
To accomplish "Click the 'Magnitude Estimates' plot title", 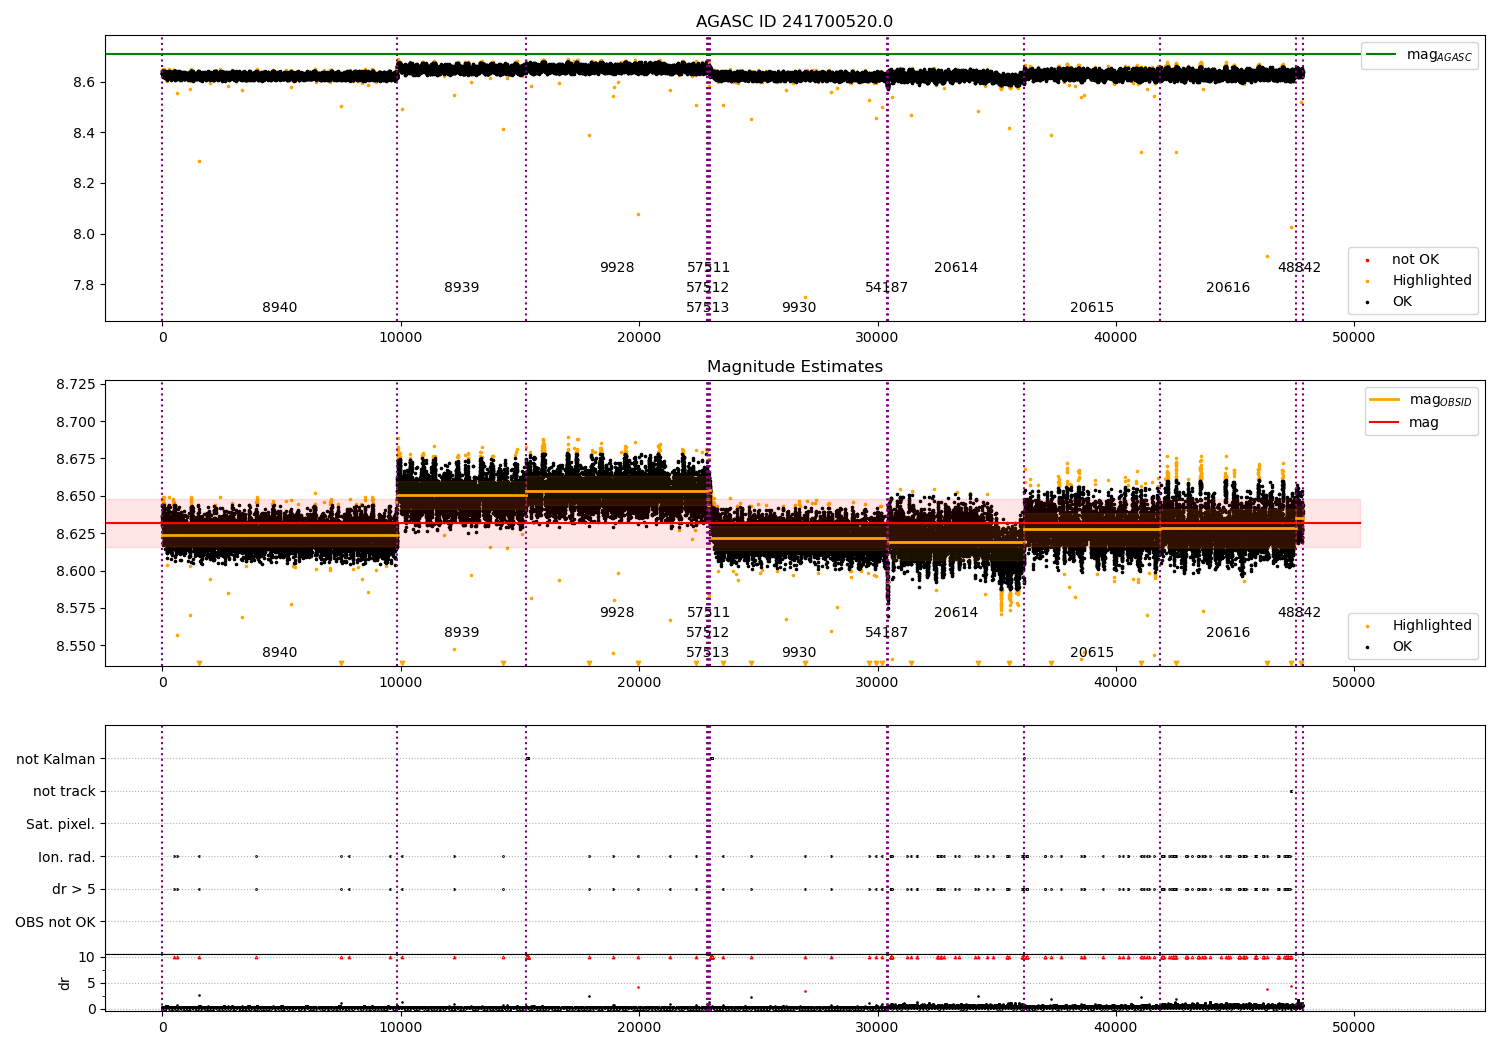I will pyautogui.click(x=794, y=367).
